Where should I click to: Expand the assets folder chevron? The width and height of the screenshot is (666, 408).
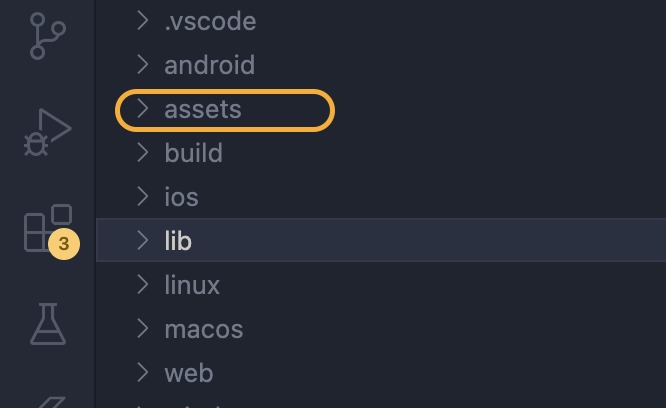143,109
